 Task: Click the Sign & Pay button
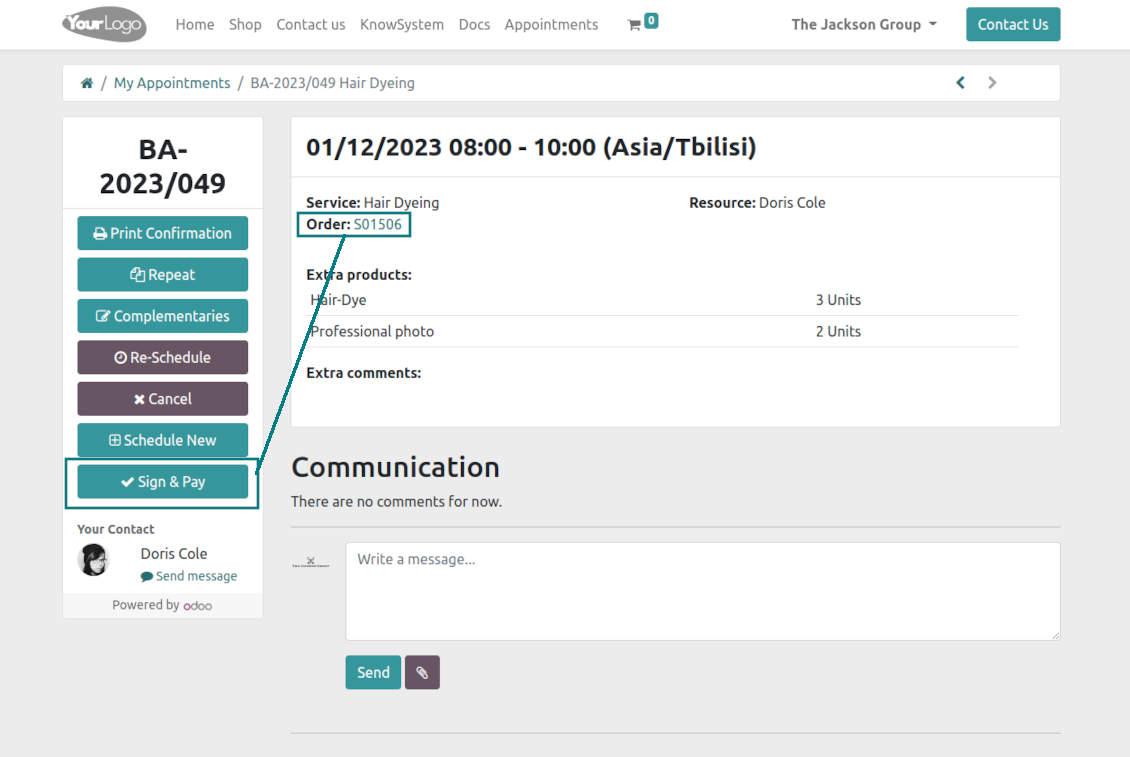(163, 482)
